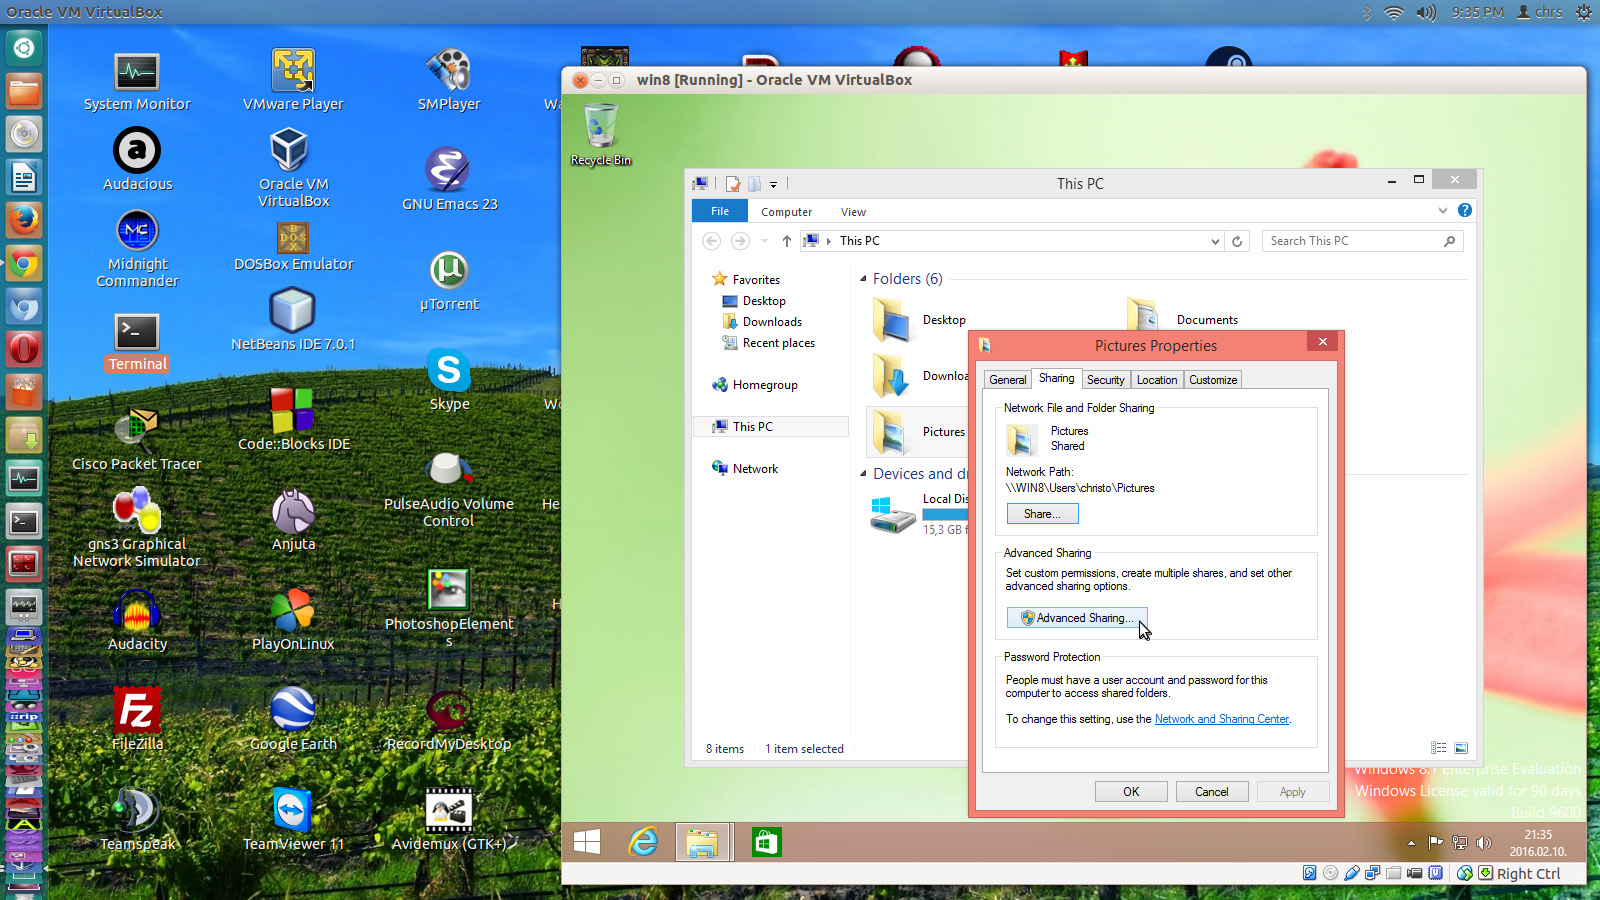
Task: Click Advanced Sharing... button
Action: point(1077,618)
